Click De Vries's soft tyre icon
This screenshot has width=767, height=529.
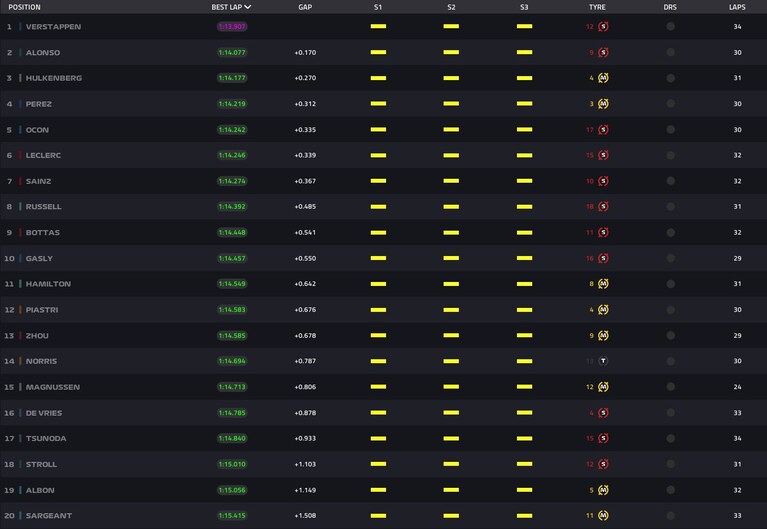tap(603, 413)
